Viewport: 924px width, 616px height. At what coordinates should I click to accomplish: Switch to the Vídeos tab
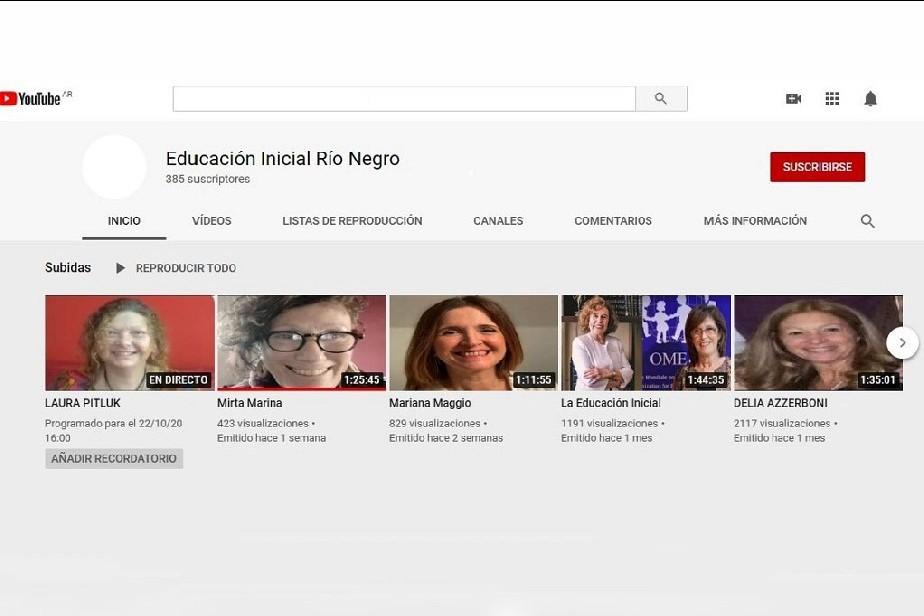point(211,221)
